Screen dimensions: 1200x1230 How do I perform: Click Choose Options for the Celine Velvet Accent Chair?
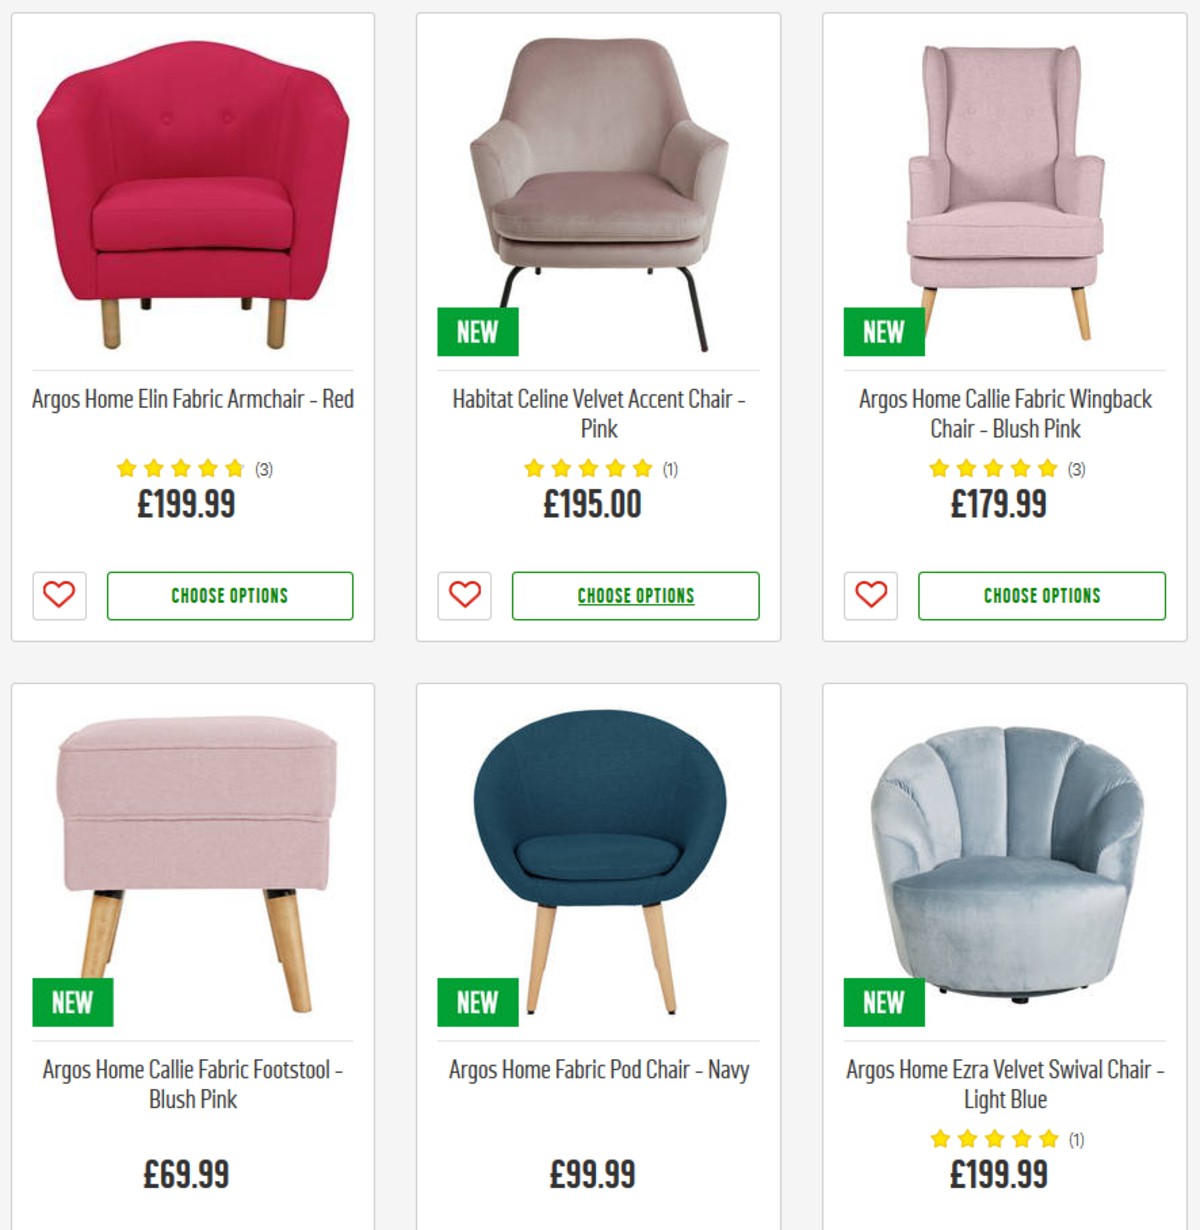(x=635, y=595)
